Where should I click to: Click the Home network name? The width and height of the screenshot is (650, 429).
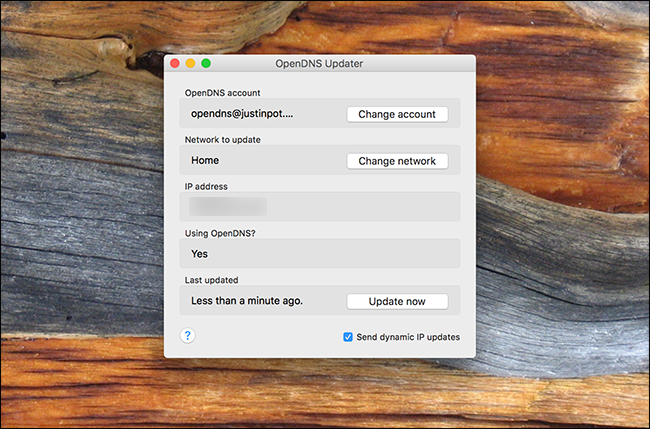click(205, 160)
